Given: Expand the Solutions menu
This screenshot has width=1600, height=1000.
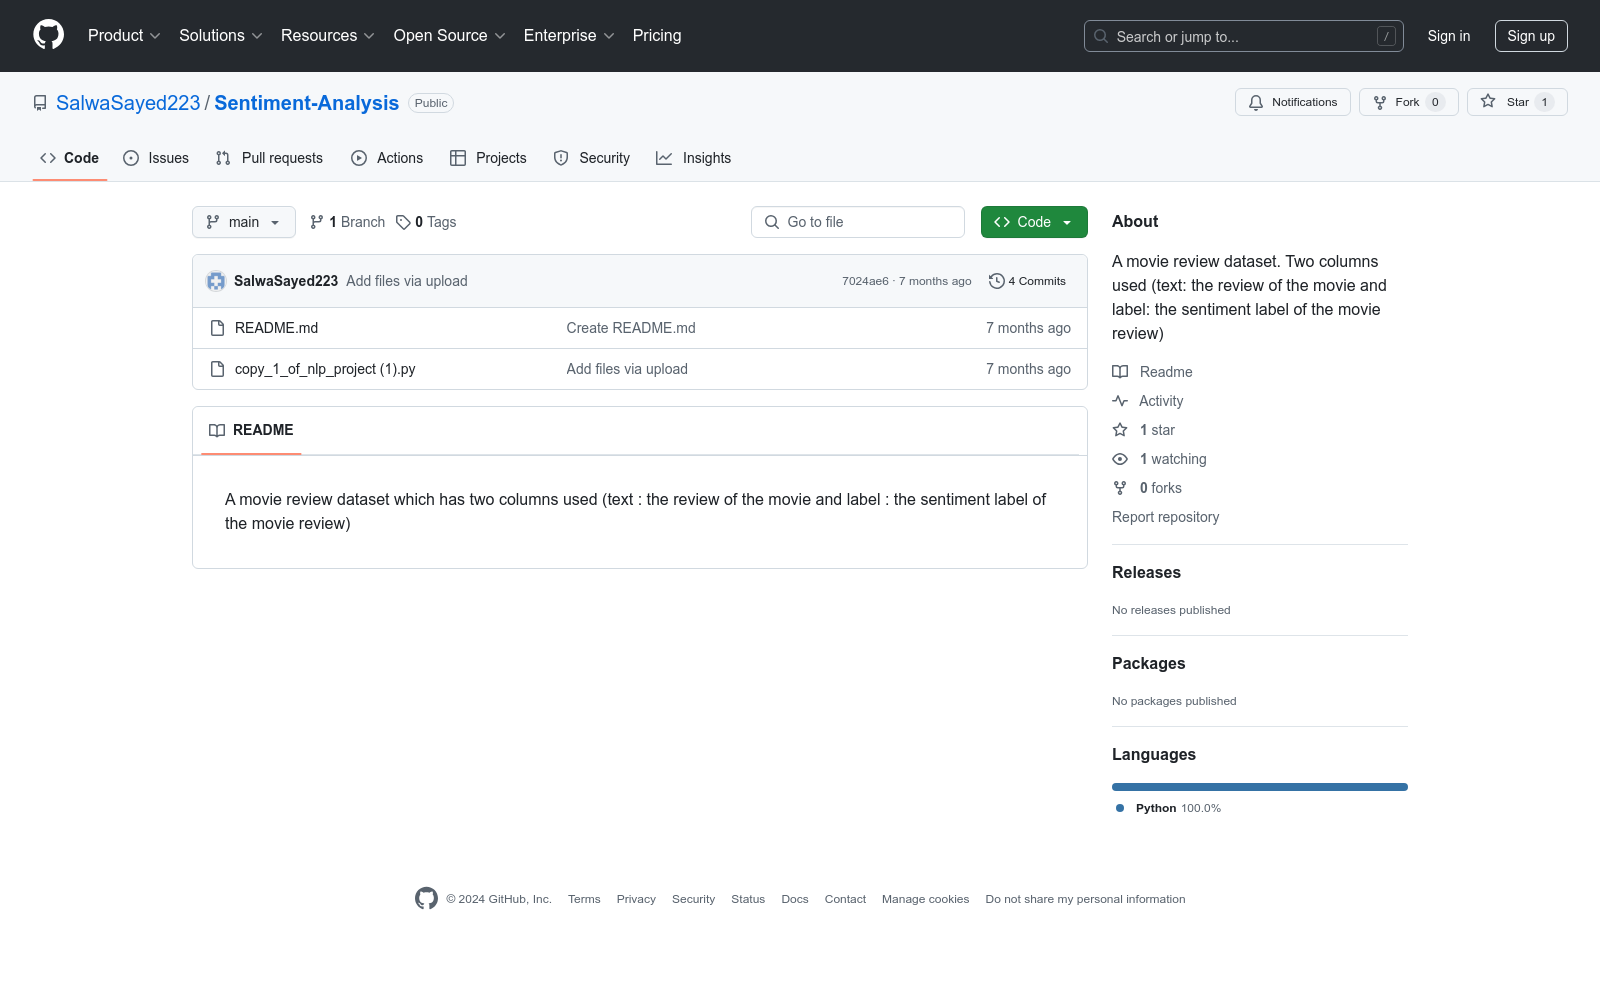Looking at the screenshot, I should (x=221, y=35).
